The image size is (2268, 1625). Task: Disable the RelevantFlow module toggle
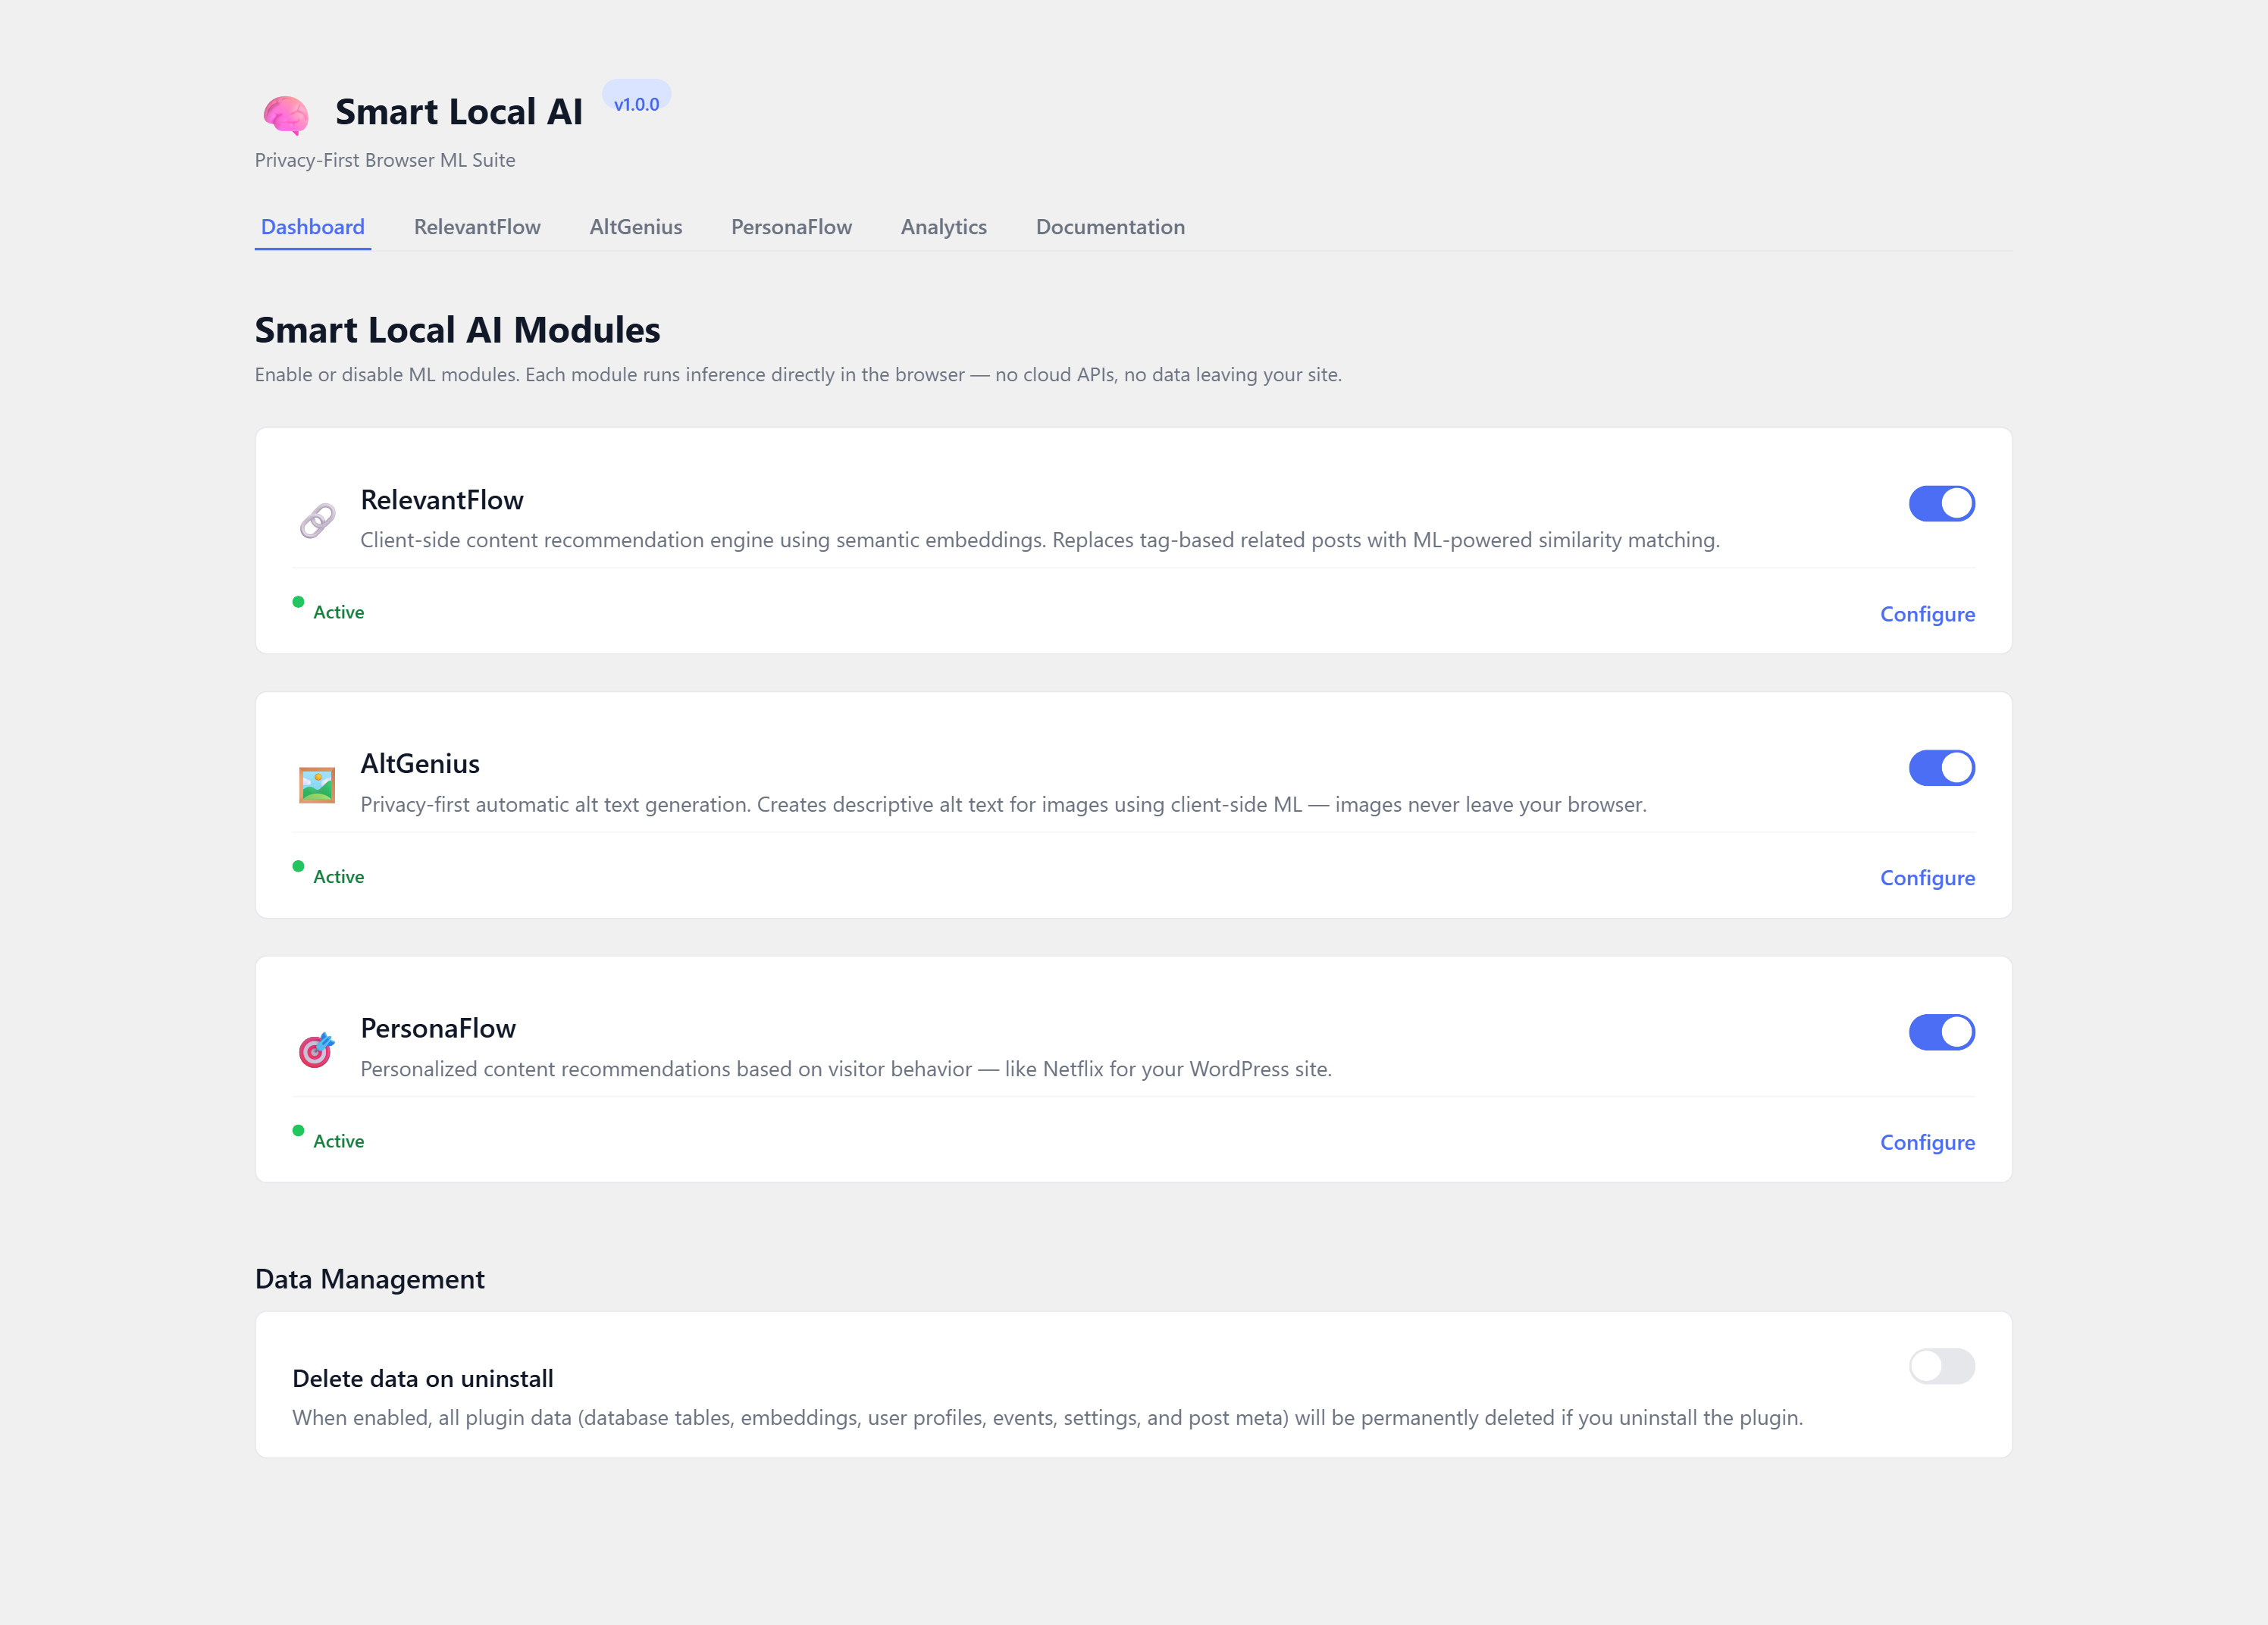(x=1941, y=503)
